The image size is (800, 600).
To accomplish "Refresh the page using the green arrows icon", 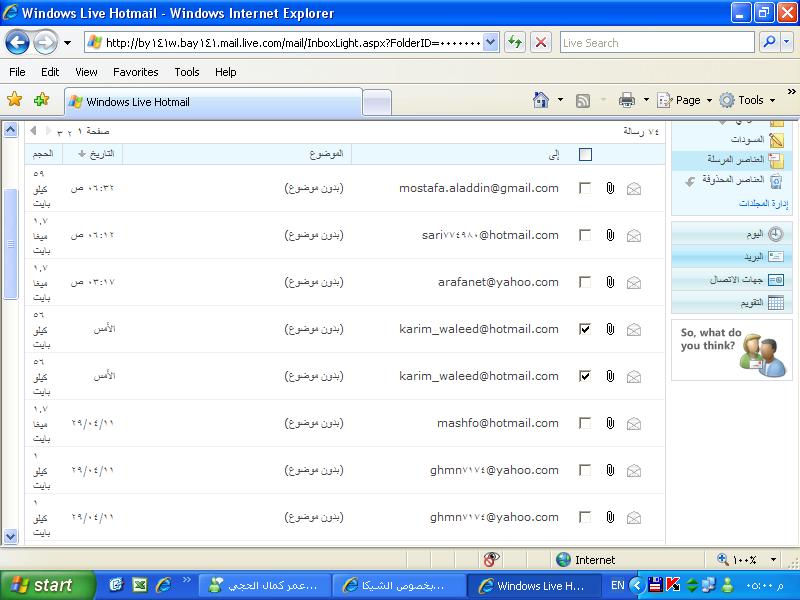I will (x=515, y=42).
